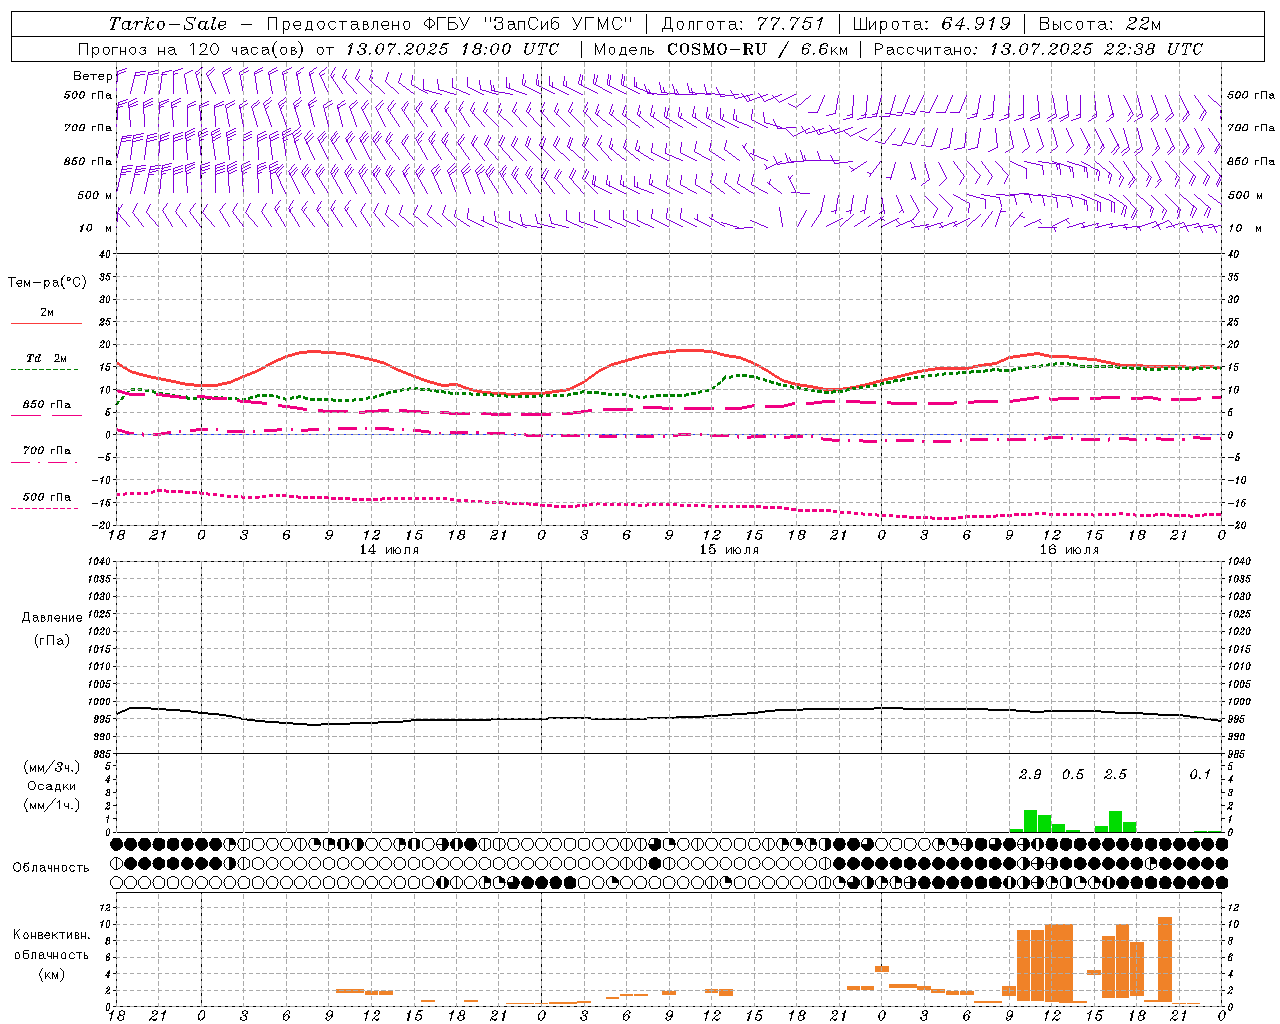Click the precipitation total "0.5"
Viewport: 1280px width, 1024px height.
pos(1073,775)
